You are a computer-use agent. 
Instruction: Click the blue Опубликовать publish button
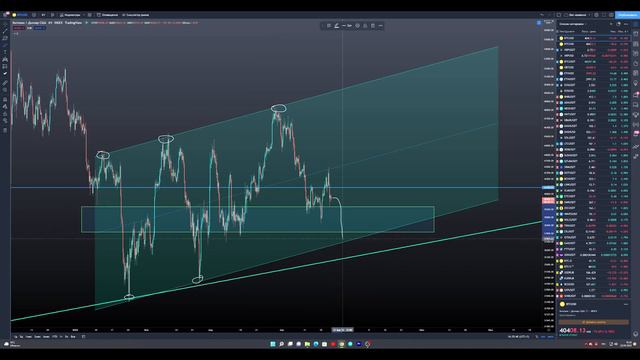point(627,15)
